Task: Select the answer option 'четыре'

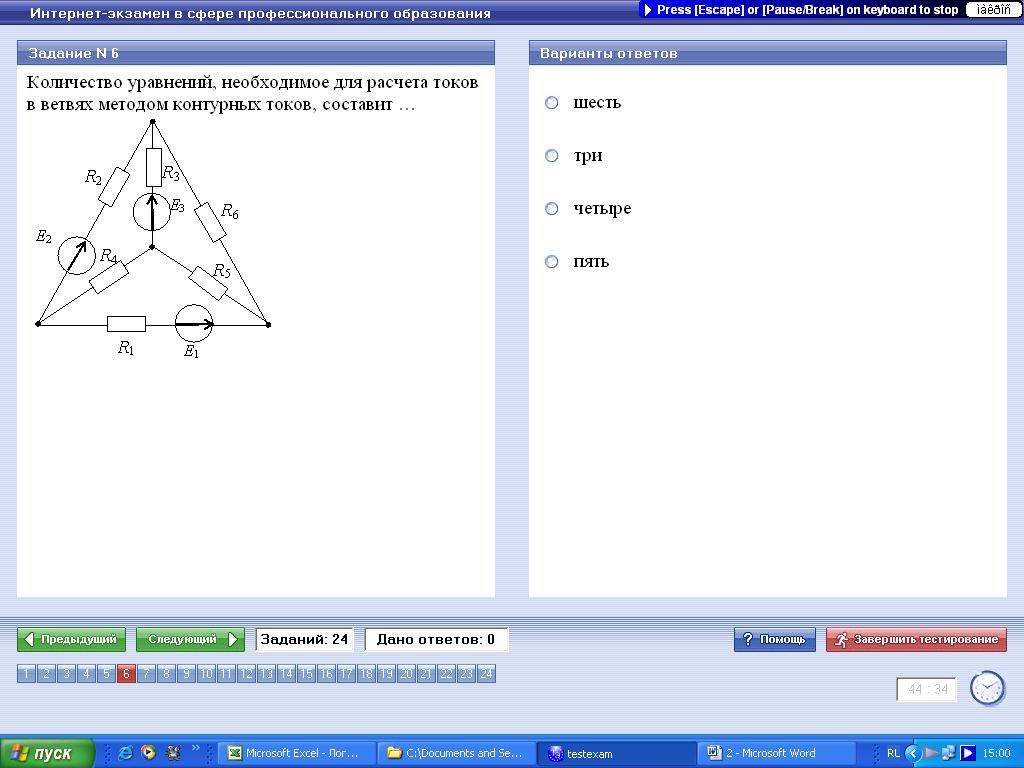Action: pos(552,208)
